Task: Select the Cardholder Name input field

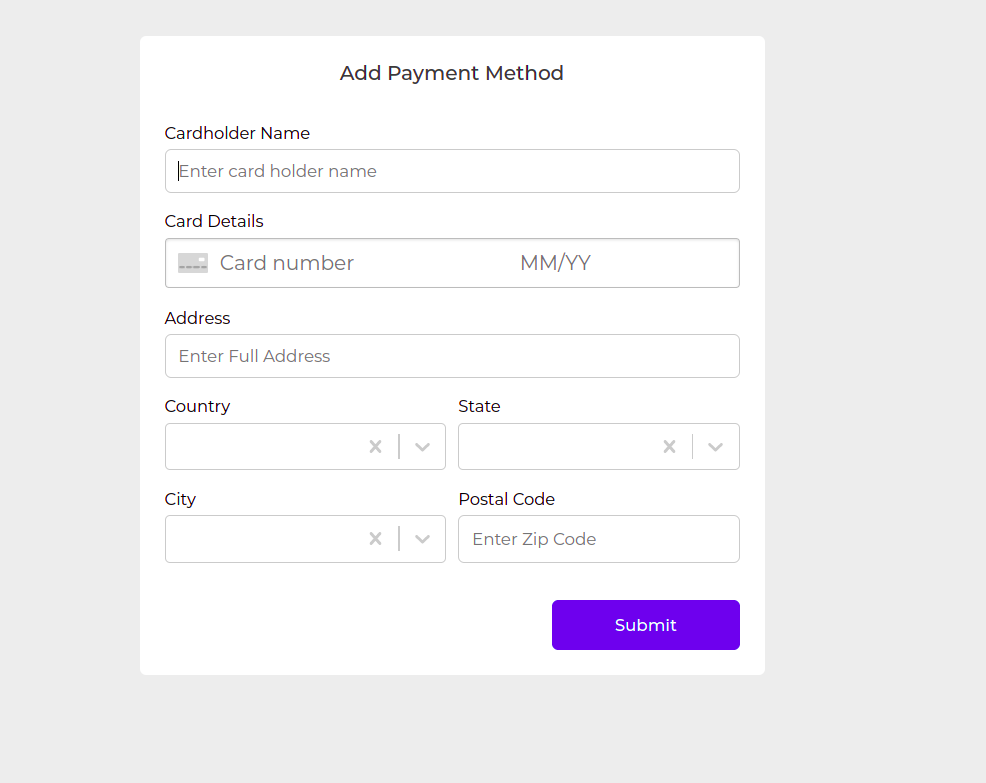Action: (452, 171)
